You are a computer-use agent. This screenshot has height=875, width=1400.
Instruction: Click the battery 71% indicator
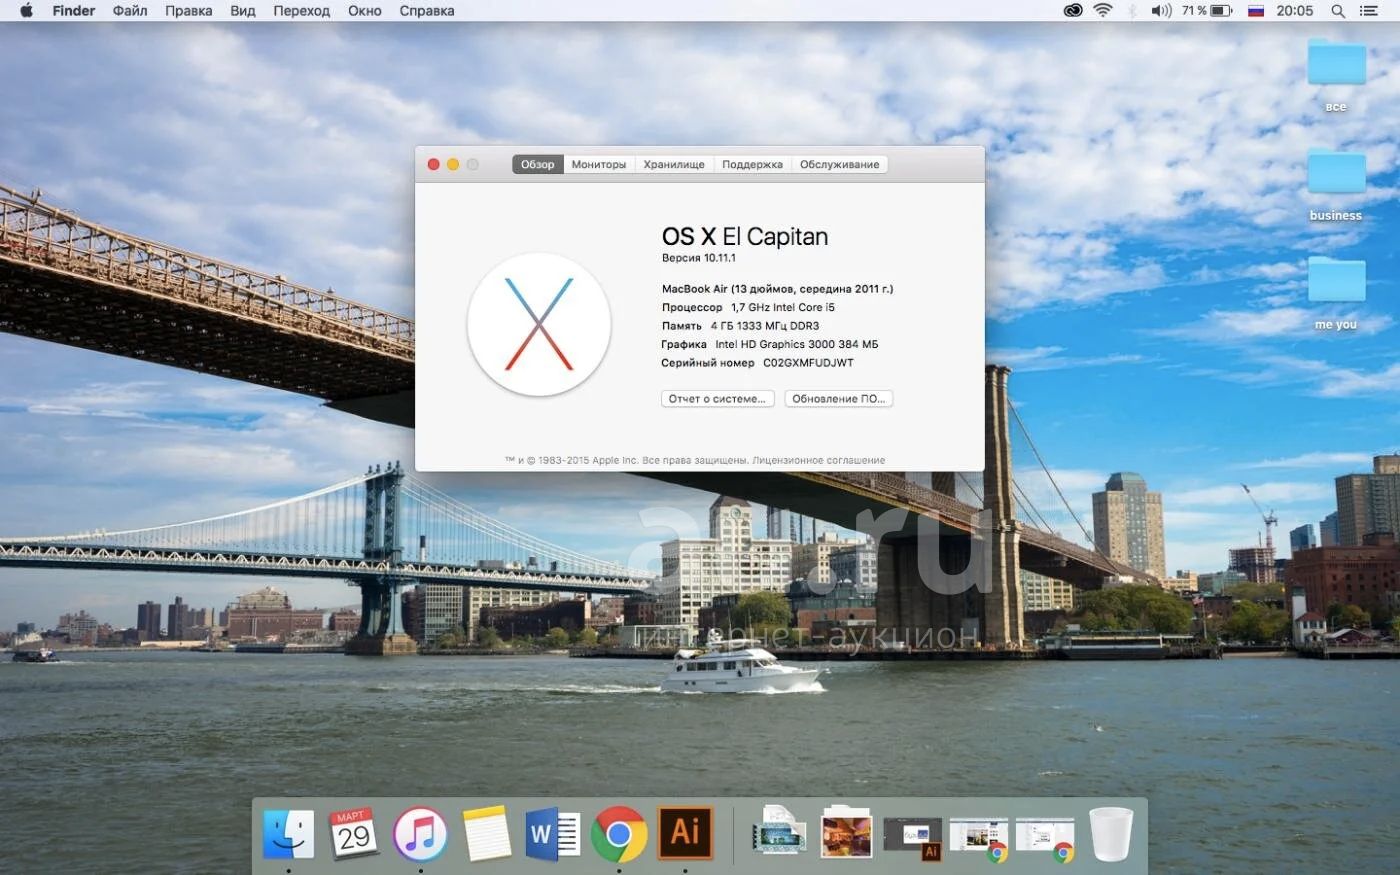click(x=1207, y=11)
